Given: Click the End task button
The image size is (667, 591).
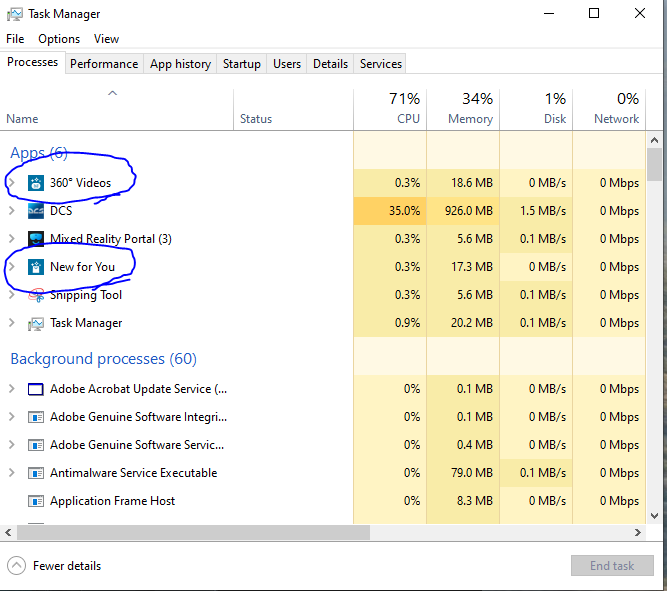Looking at the screenshot, I should click(612, 565).
